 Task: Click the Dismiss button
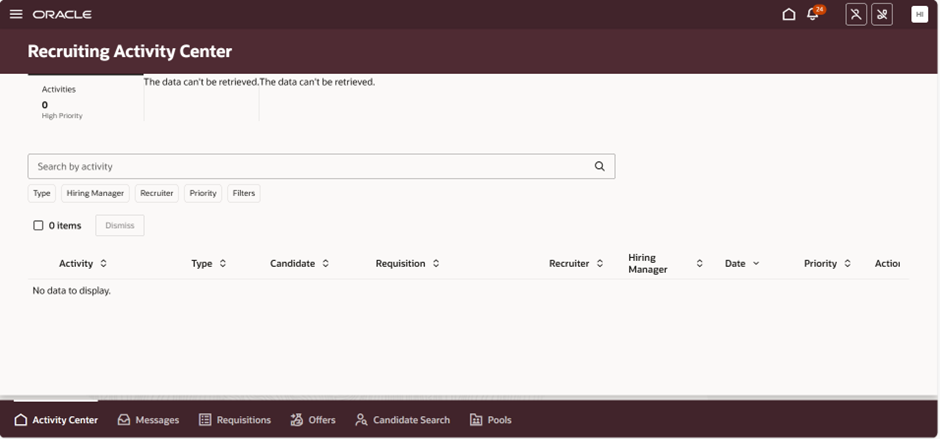pyautogui.click(x=120, y=225)
